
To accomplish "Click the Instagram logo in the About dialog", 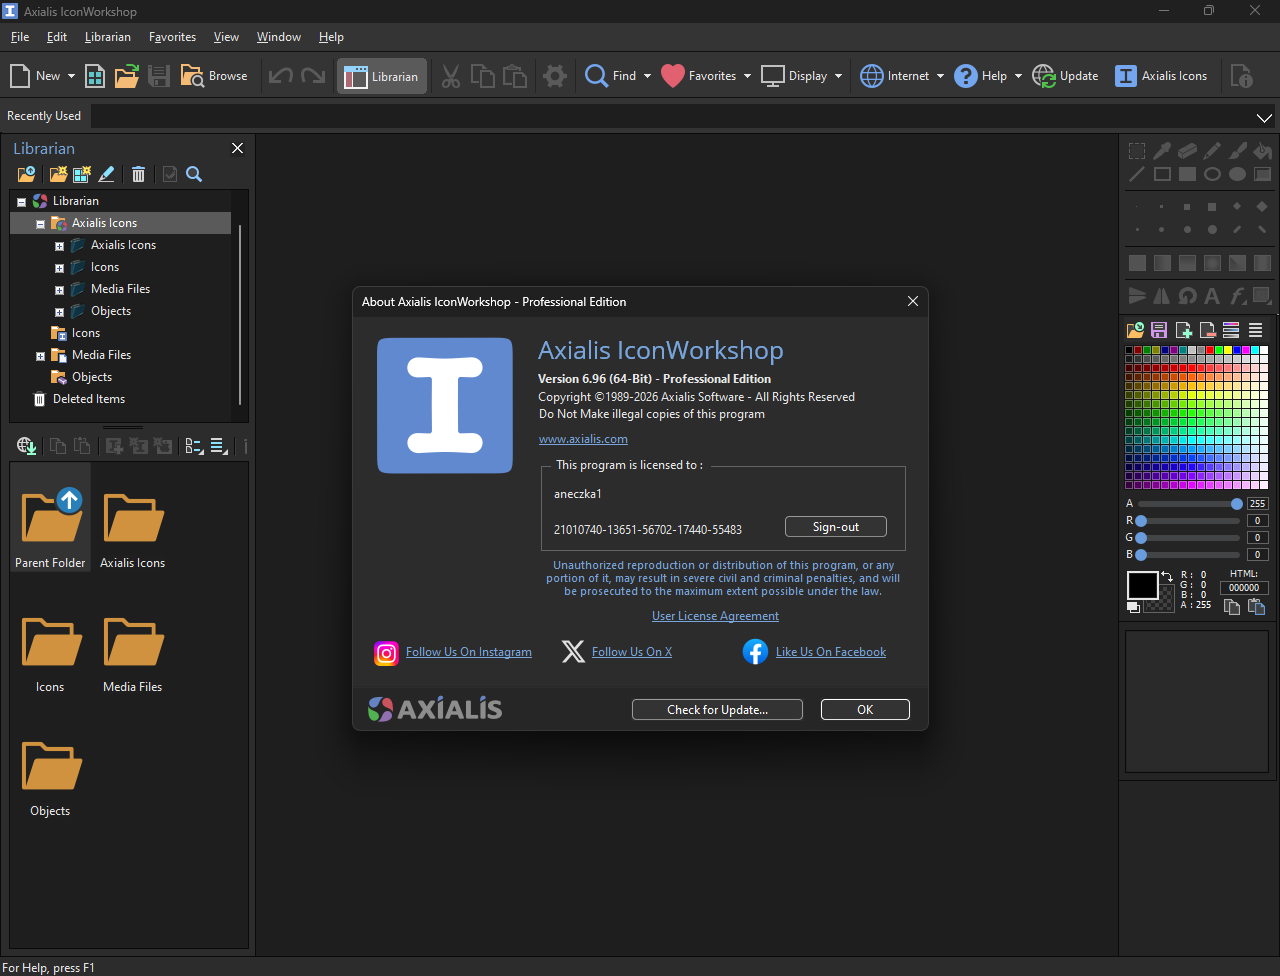I will click(x=387, y=653).
